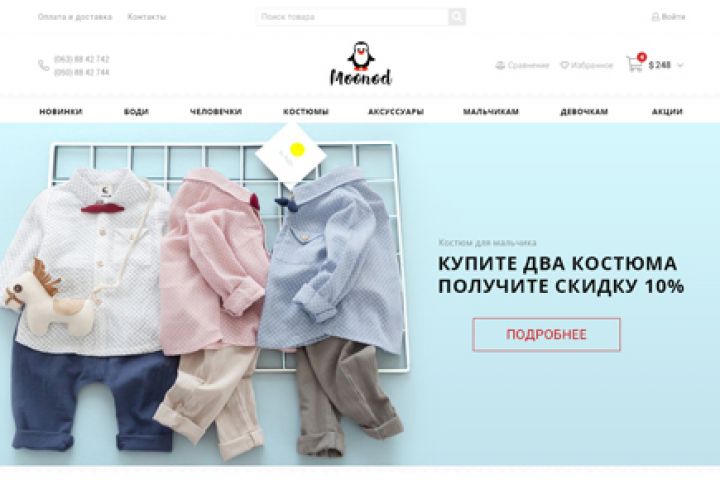This screenshot has width=720, height=480.
Task: Click the search magnifier icon button
Action: coord(456,17)
